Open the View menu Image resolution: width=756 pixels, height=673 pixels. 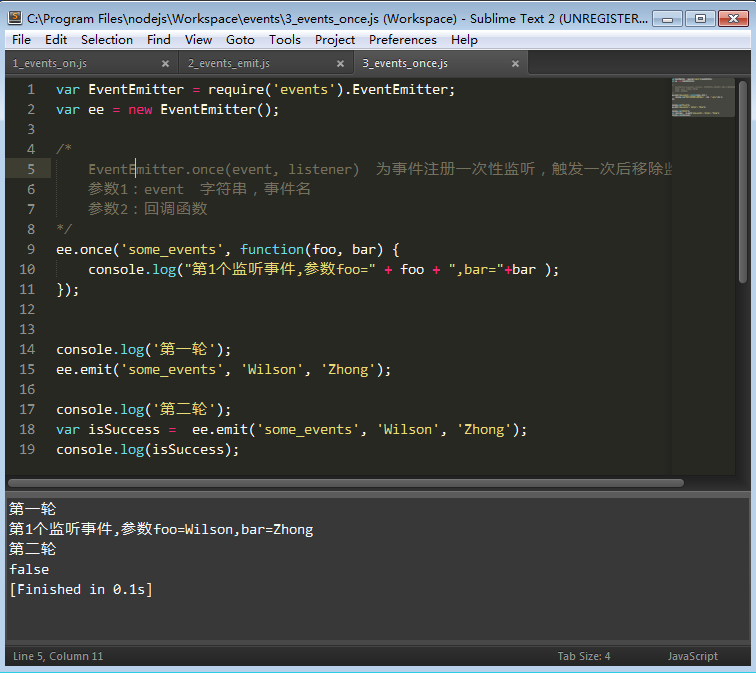tap(198, 40)
